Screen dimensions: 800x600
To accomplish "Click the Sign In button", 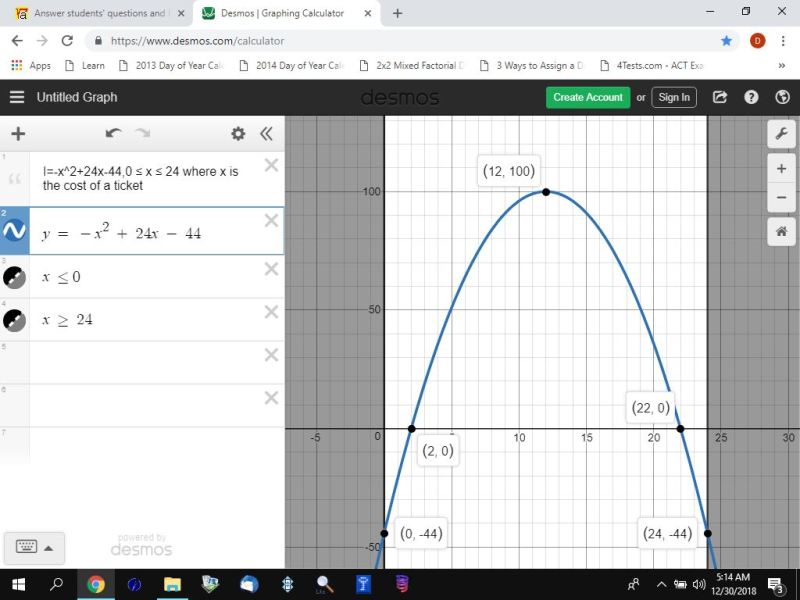I will click(x=674, y=97).
